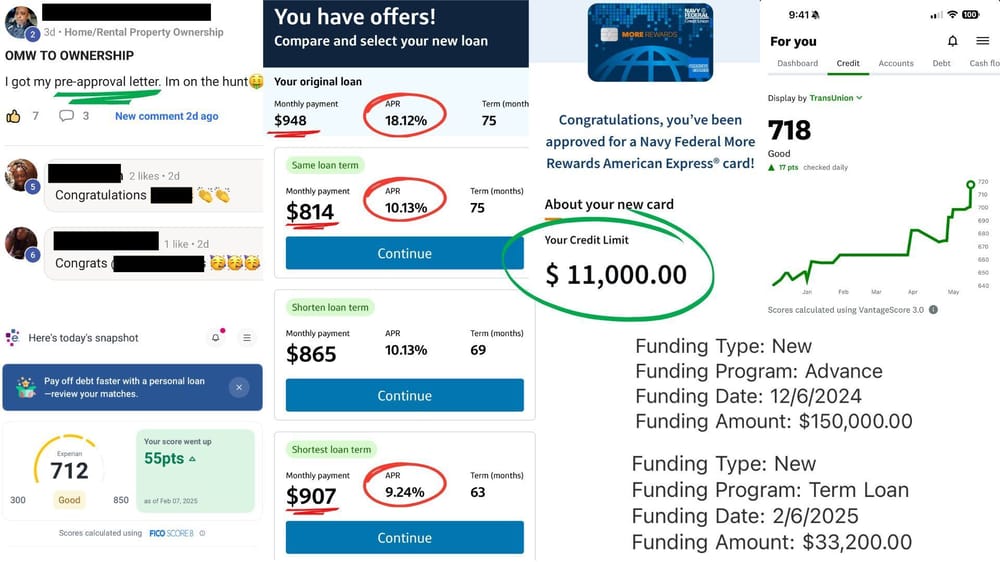1000x562 pixels.
Task: Select the Accounts tab
Action: click(x=896, y=63)
